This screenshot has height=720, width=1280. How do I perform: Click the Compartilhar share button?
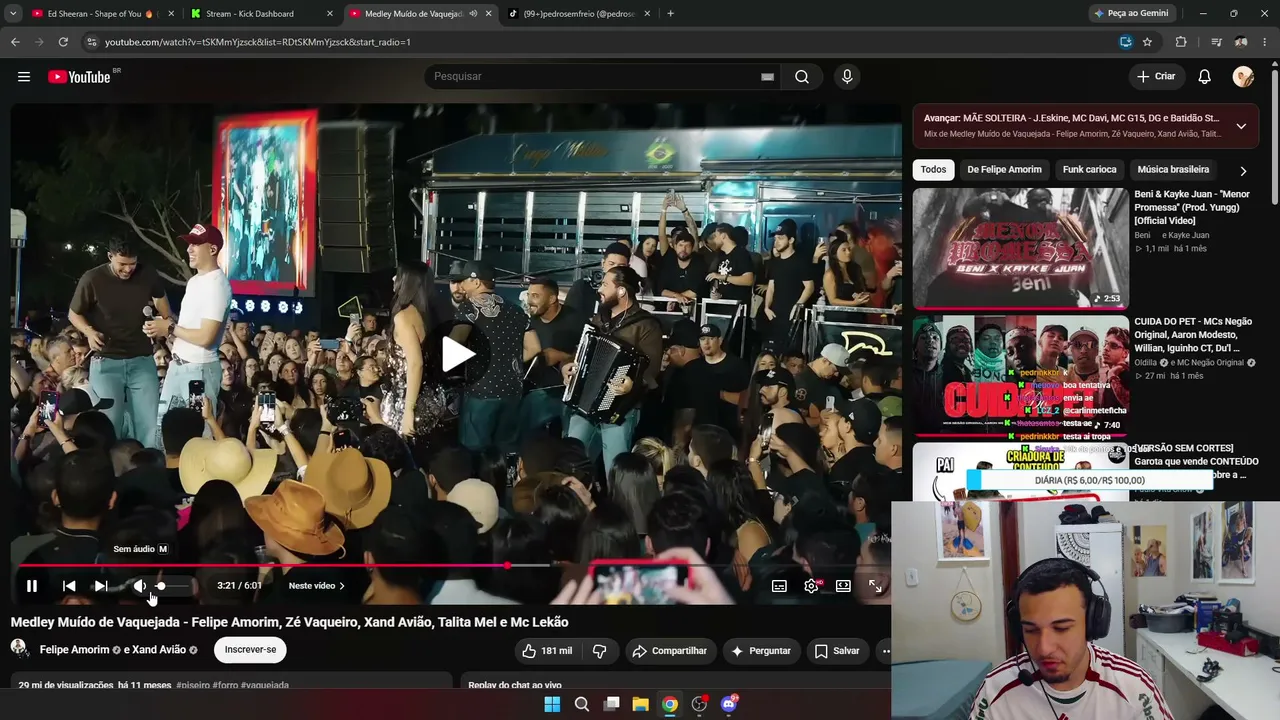click(669, 651)
